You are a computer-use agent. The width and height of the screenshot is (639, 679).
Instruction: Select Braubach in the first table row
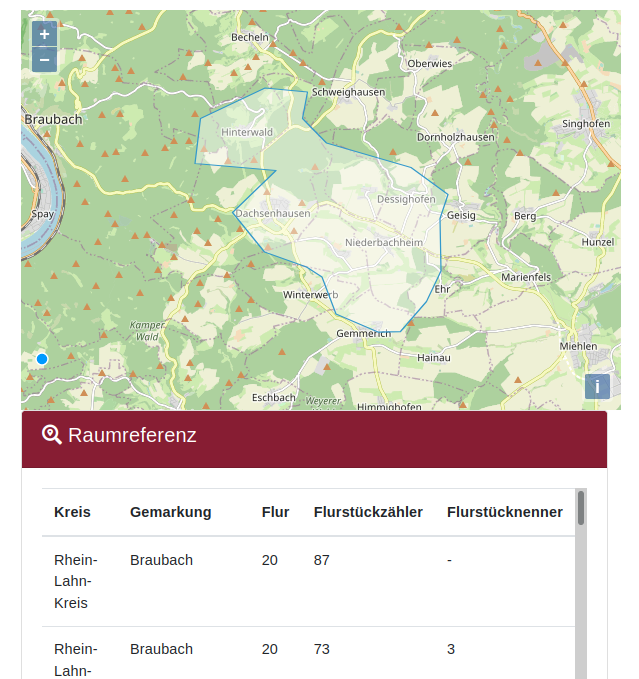(161, 560)
